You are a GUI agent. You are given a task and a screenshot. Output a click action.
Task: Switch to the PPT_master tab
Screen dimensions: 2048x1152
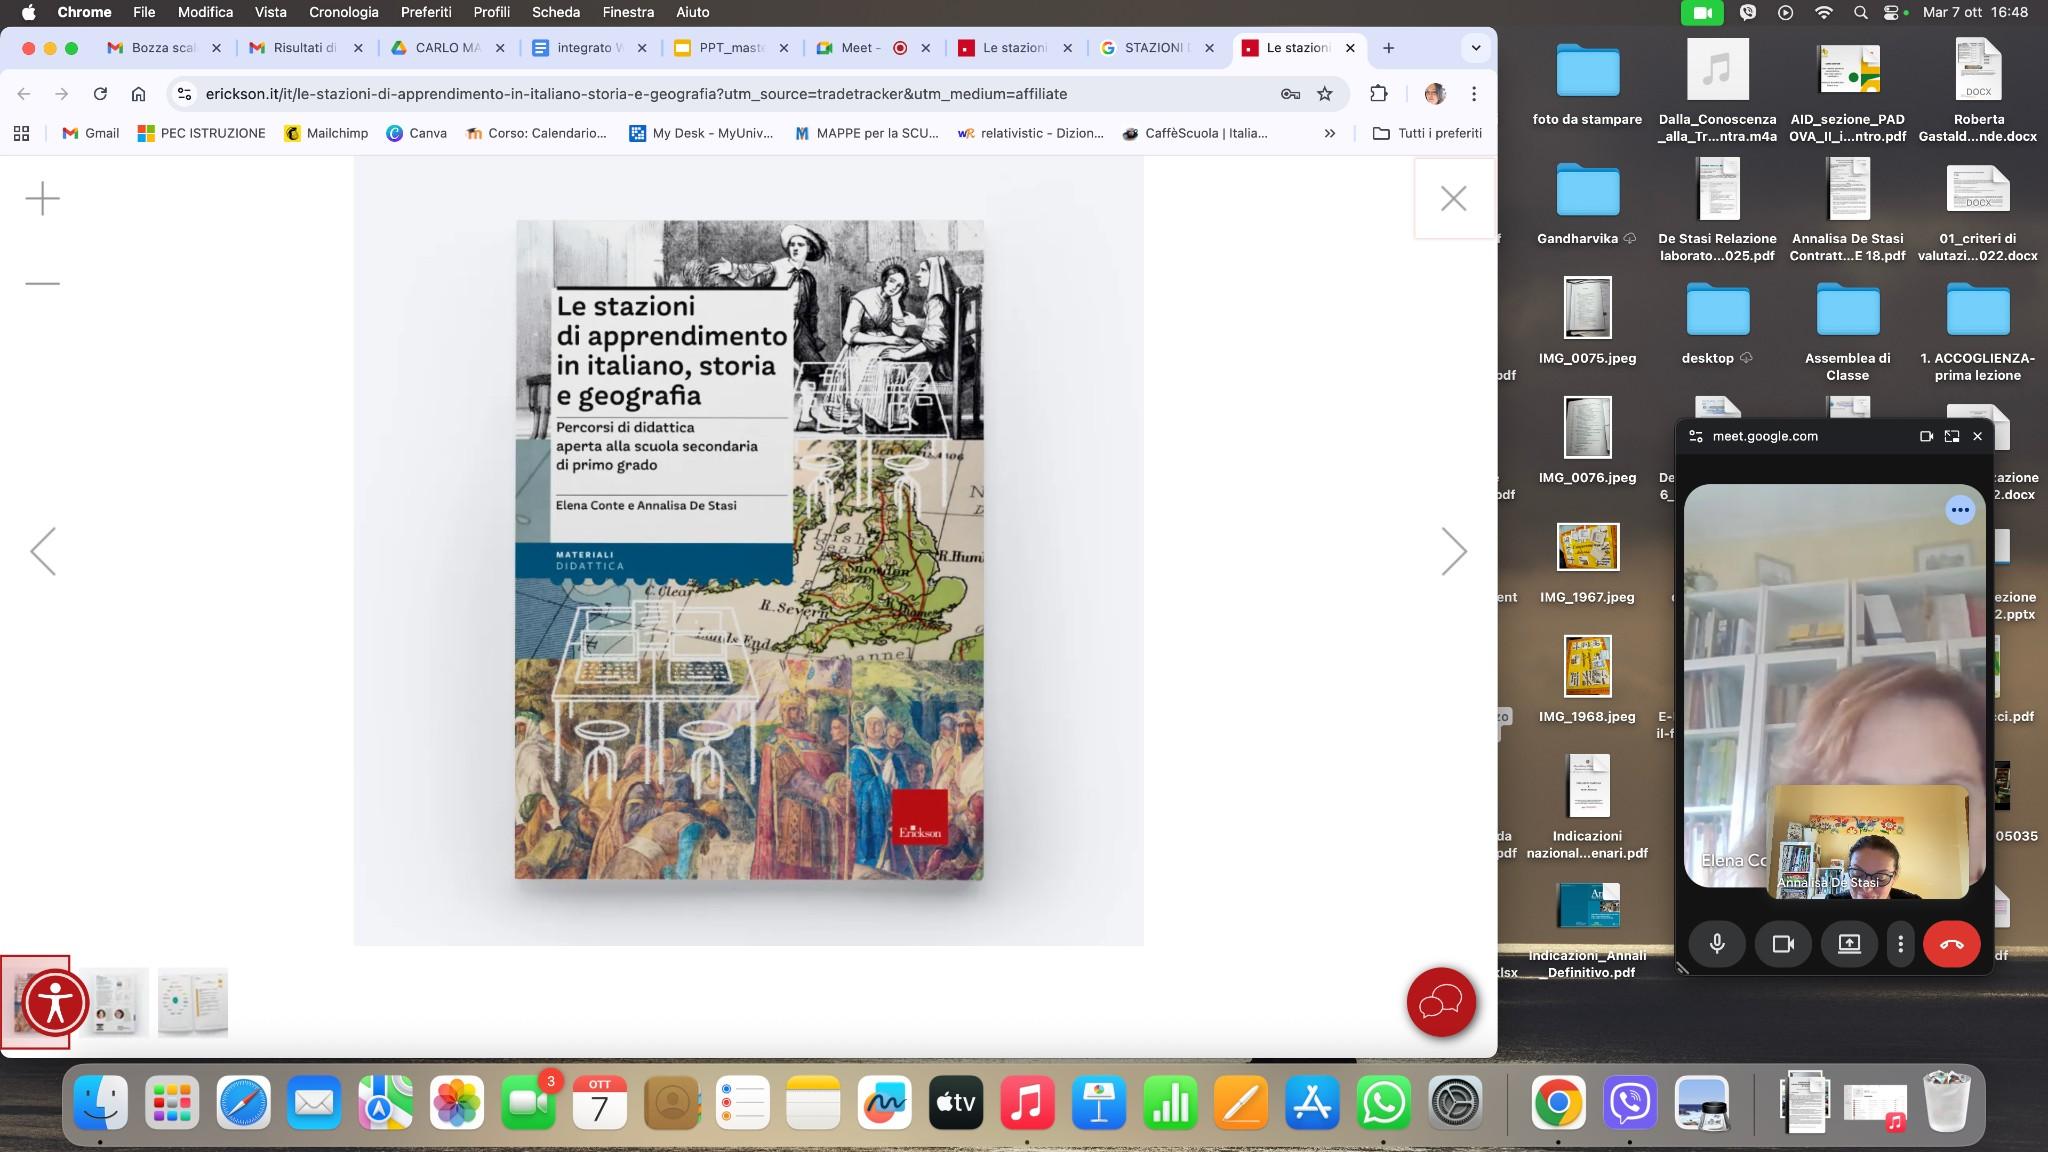tap(730, 48)
